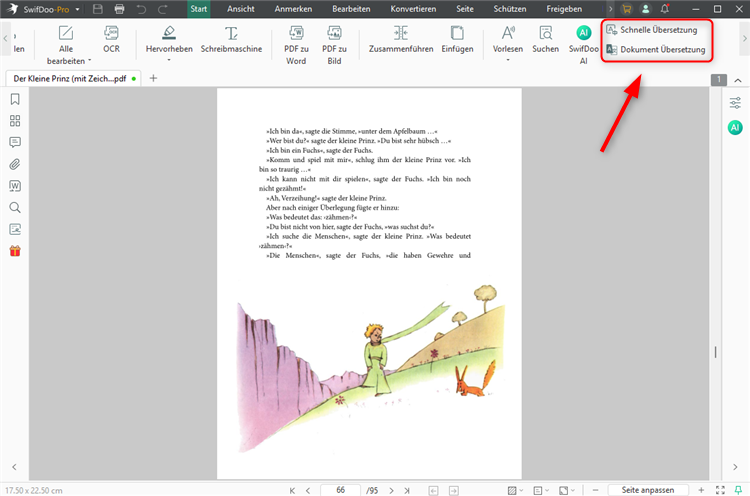Viewport: 750px width, 496px height.
Task: Open the user account icon
Action: 645,9
